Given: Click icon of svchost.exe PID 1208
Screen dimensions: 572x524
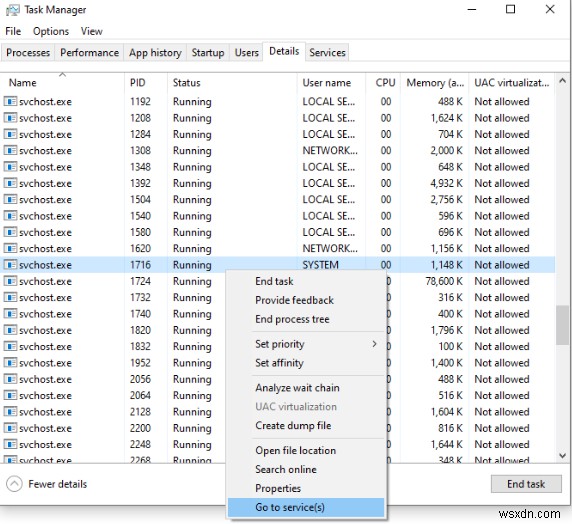Looking at the screenshot, I should [10, 117].
